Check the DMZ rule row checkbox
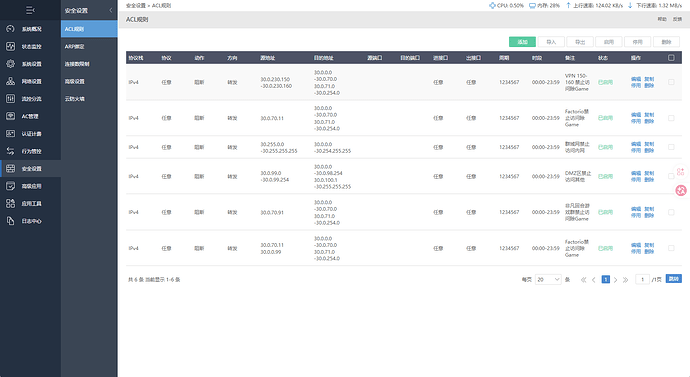 click(x=671, y=176)
